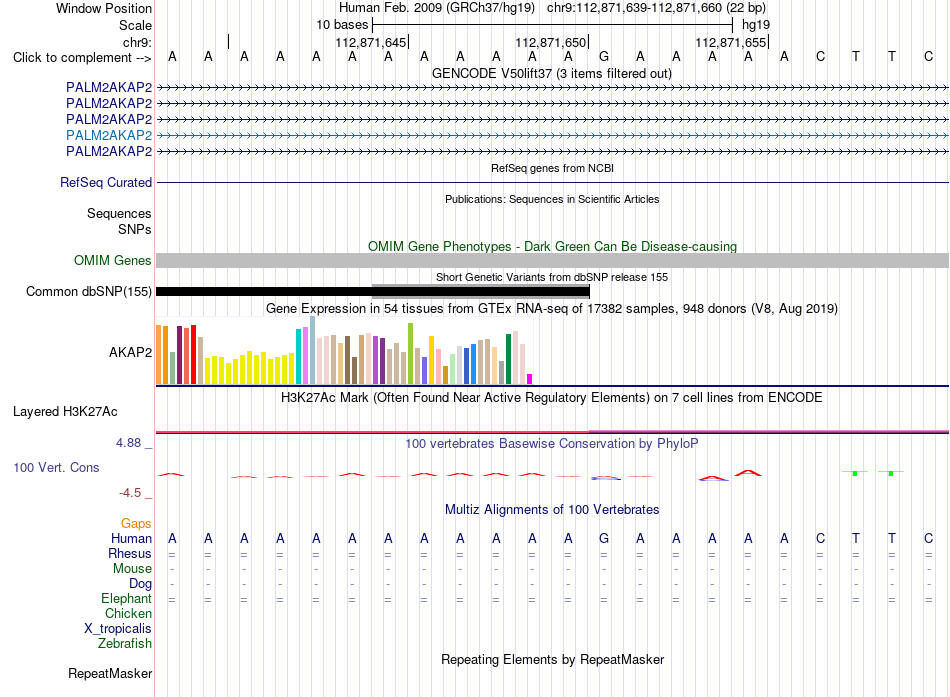Select the light-blue PALM2AKAP2 transcript label
Image resolution: width=950 pixels, height=697 pixels.
109,135
